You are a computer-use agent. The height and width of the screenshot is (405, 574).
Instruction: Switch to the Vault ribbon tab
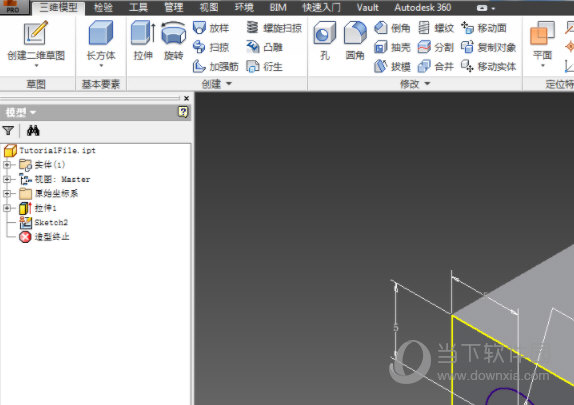368,8
